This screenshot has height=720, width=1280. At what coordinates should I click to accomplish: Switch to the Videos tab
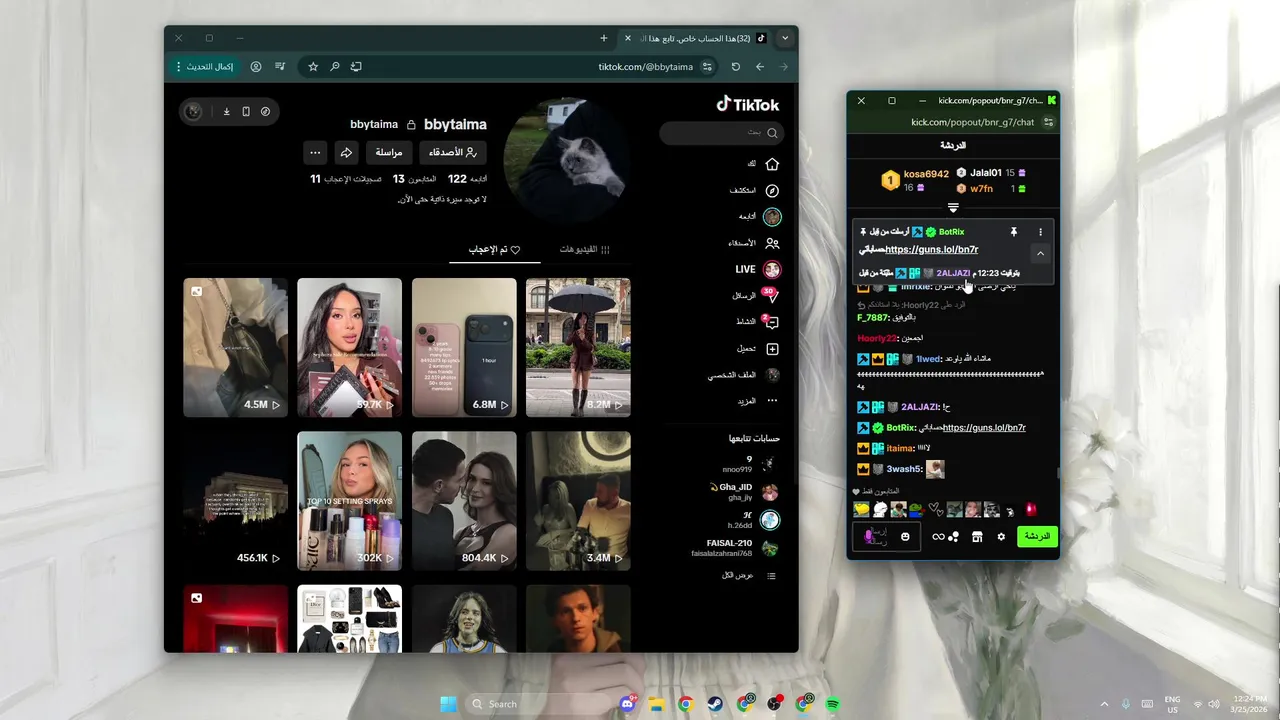pos(584,249)
